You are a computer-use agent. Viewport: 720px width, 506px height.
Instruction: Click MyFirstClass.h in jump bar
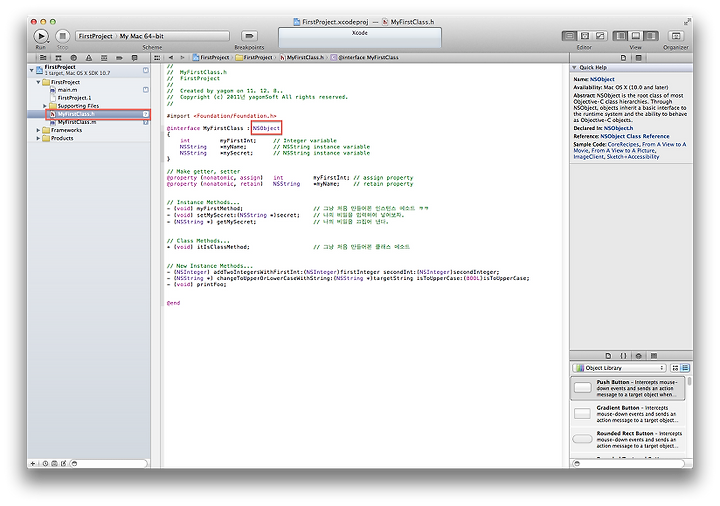302,58
